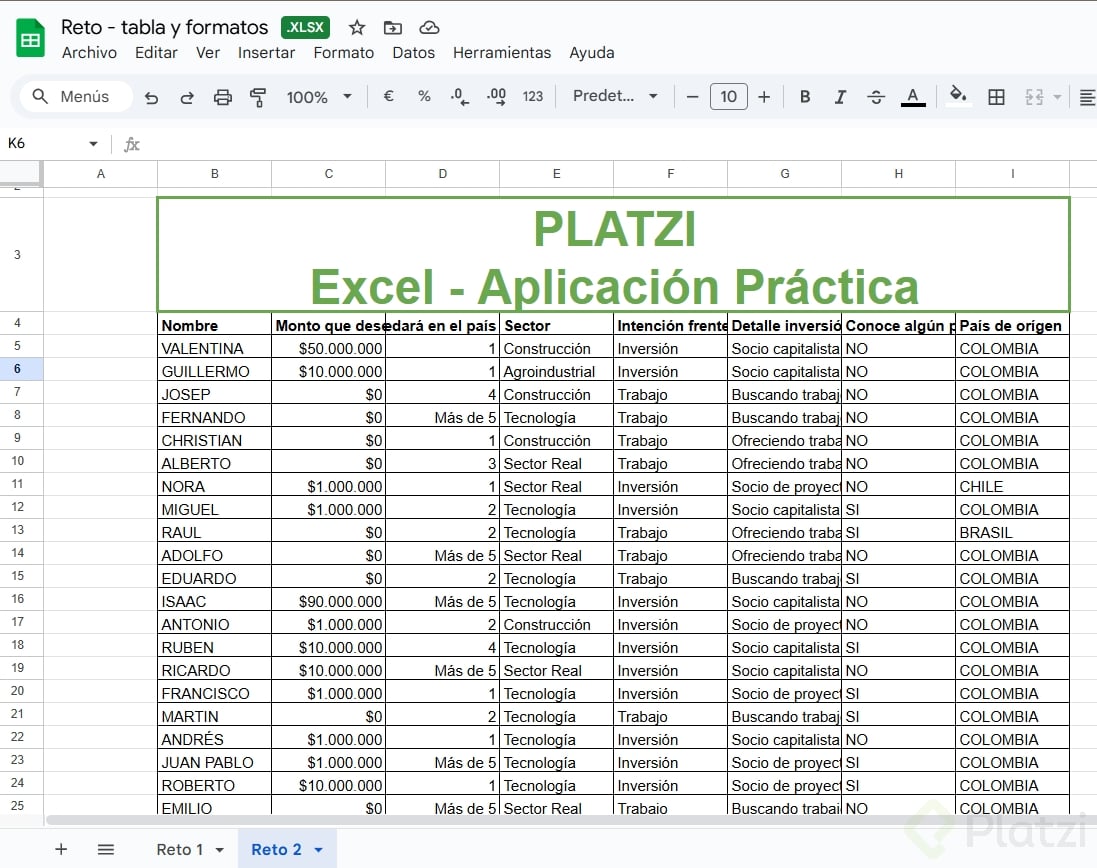1097x868 pixels.
Task: Open the borders tool
Action: [996, 97]
